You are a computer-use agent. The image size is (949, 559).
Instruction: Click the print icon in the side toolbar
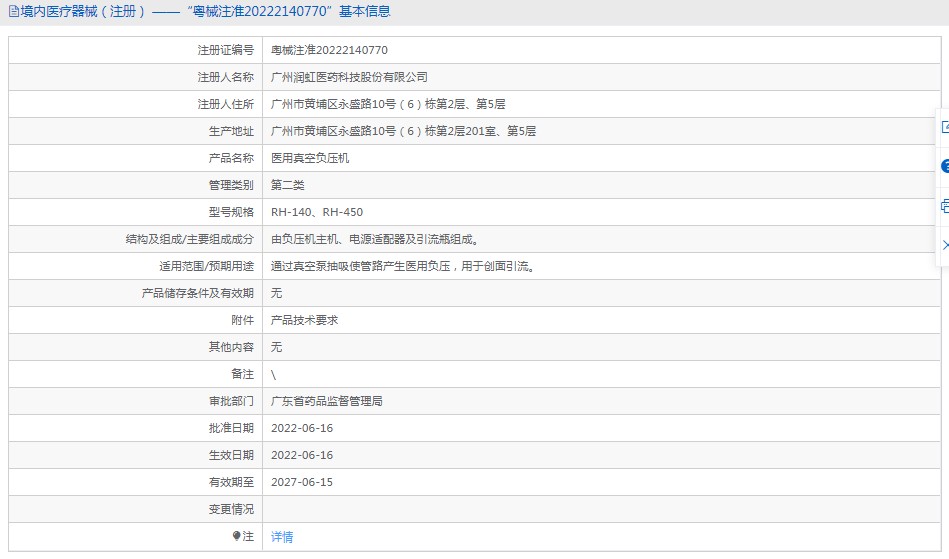945,206
